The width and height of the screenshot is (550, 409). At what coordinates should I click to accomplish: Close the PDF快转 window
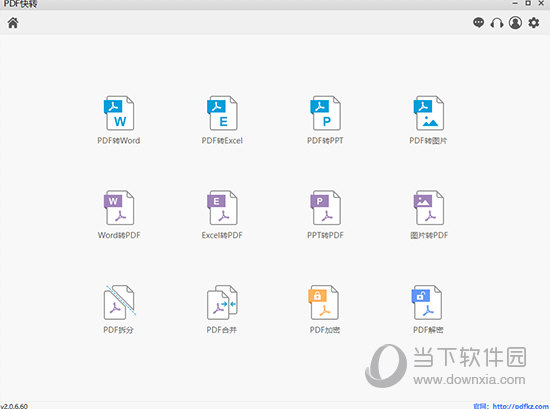(541, 3)
